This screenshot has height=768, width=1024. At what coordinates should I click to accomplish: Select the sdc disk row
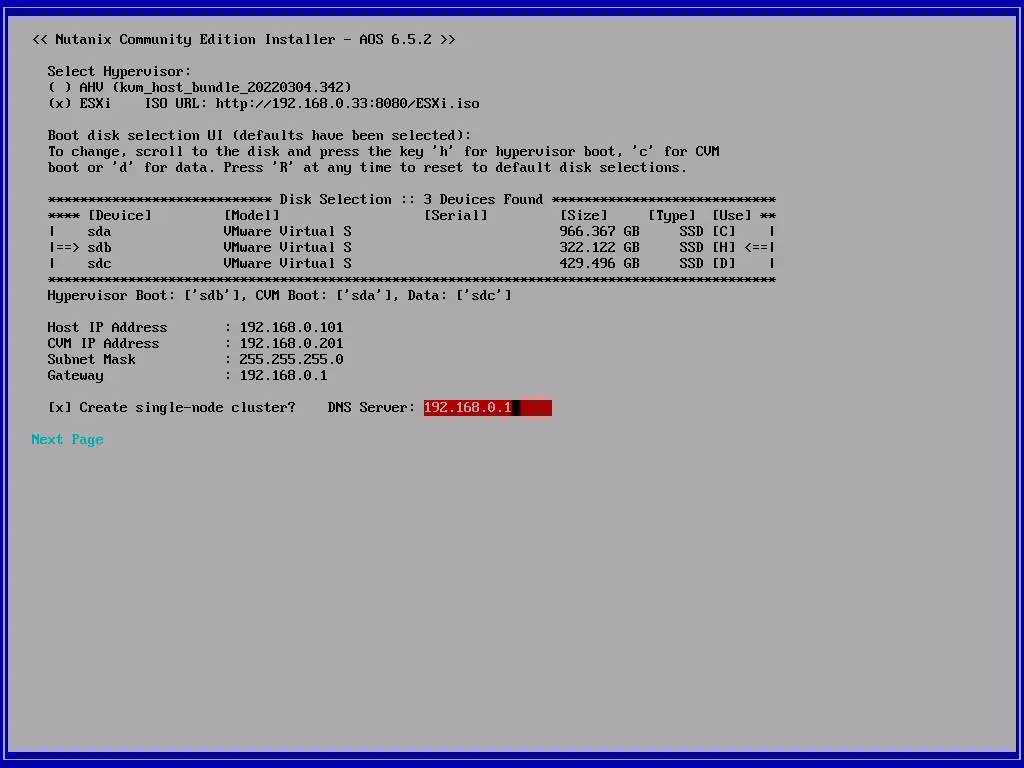[x=99, y=263]
